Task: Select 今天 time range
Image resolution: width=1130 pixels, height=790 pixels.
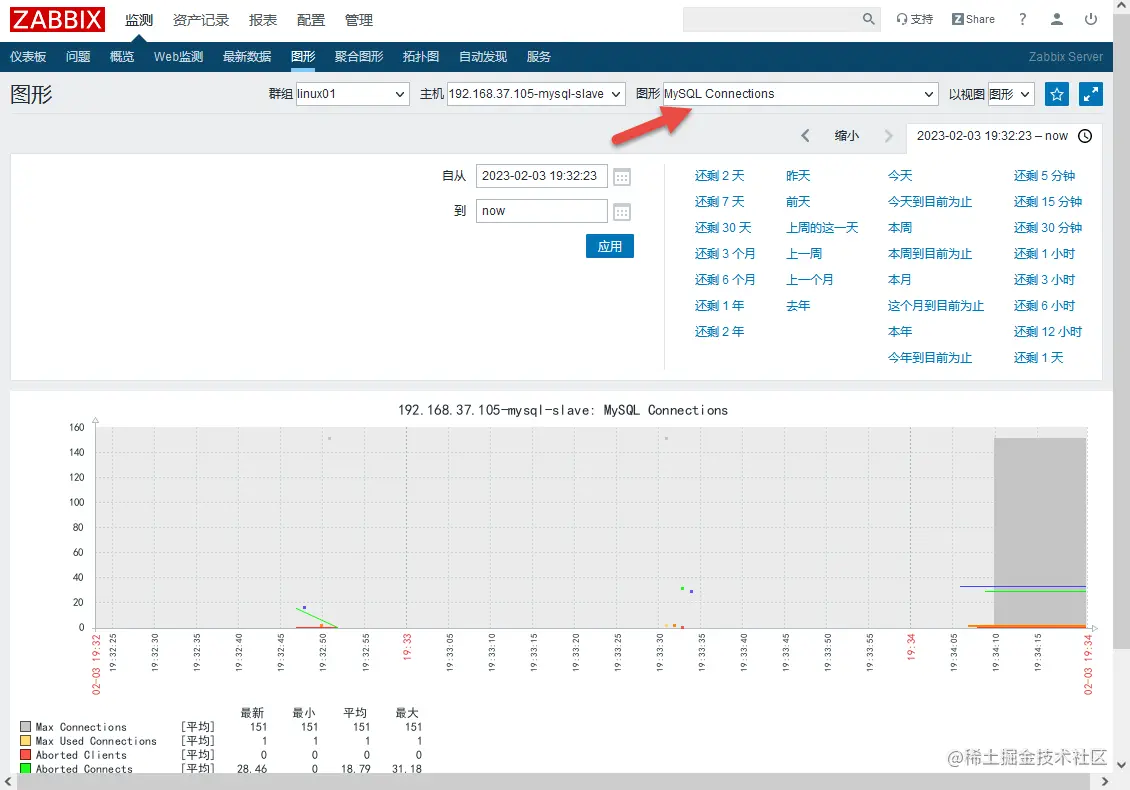Action: pyautogui.click(x=900, y=175)
